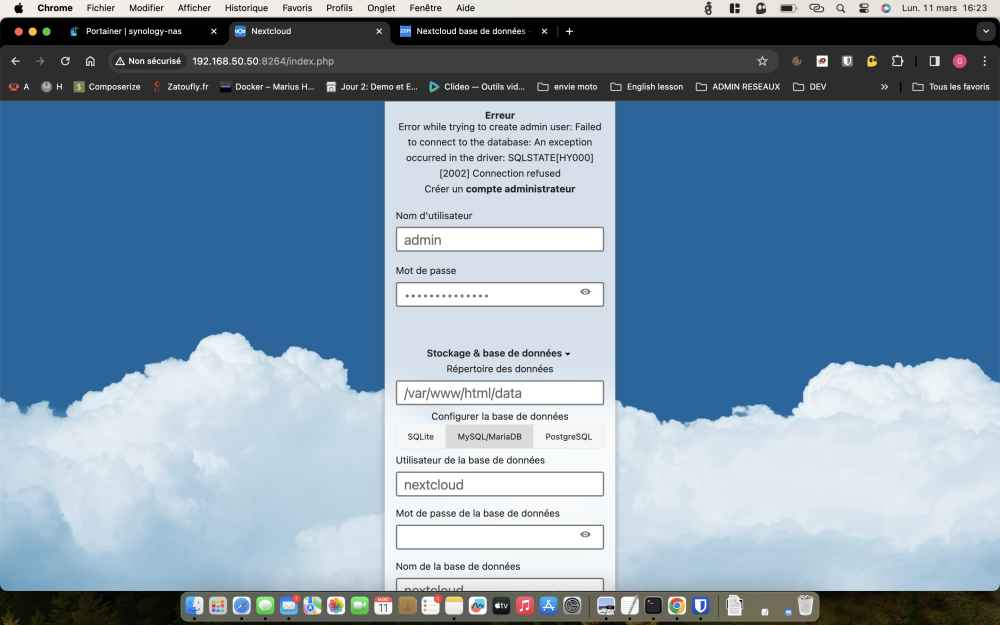Open Spotlight search in menu bar
Viewport: 1000px width, 625px height.
pyautogui.click(x=841, y=8)
